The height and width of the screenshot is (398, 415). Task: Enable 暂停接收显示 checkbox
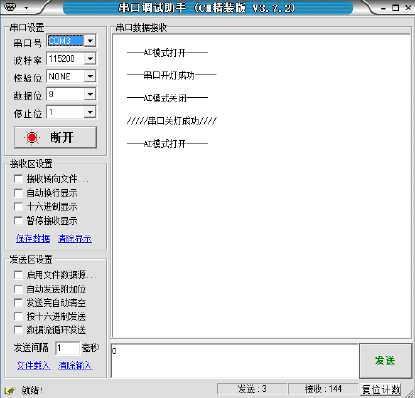[19, 221]
